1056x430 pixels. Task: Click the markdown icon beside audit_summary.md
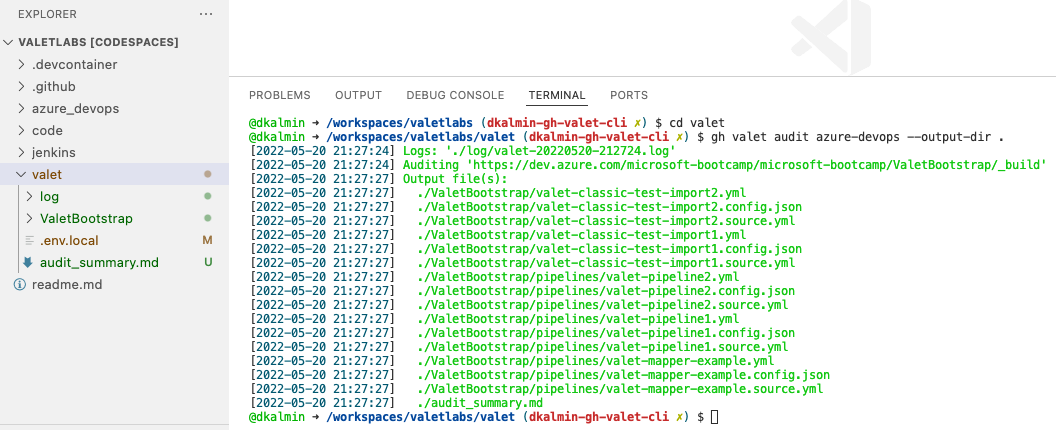(x=28, y=262)
